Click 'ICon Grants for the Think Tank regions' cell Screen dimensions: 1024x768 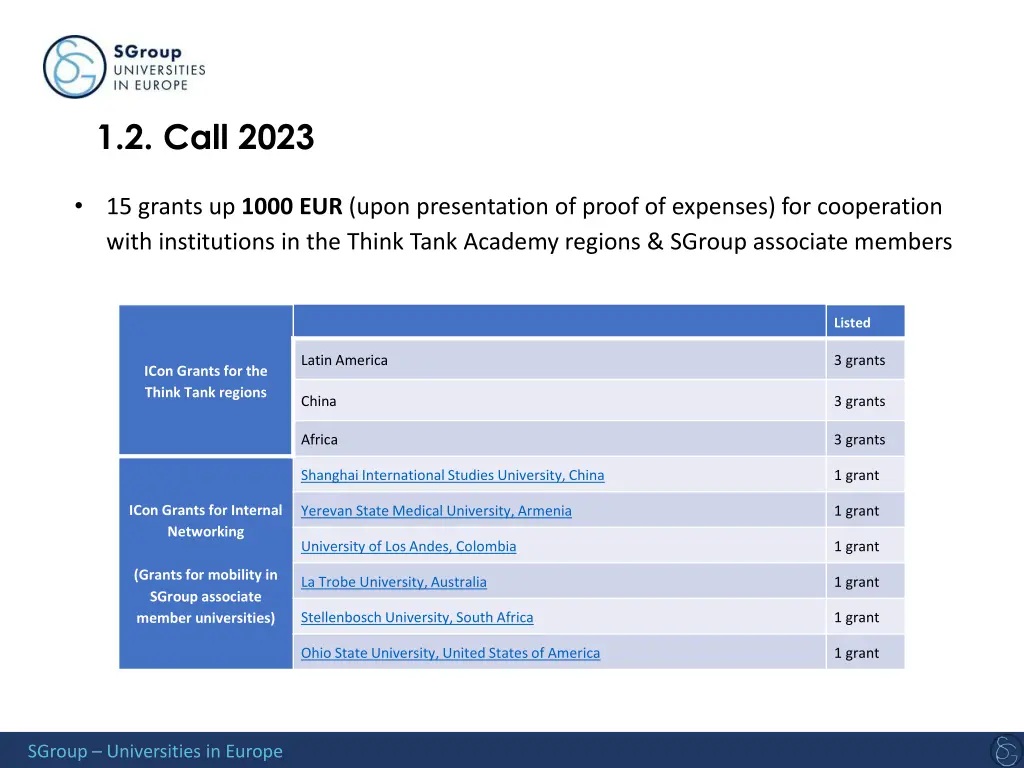[205, 381]
